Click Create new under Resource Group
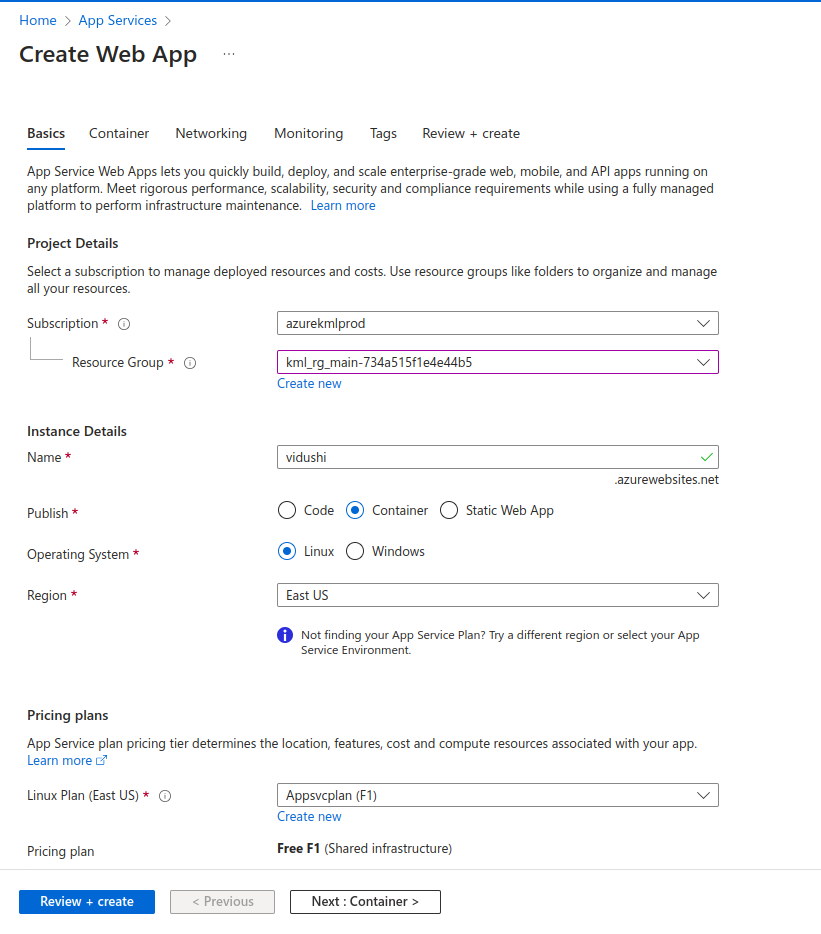821x934 pixels. tap(309, 383)
